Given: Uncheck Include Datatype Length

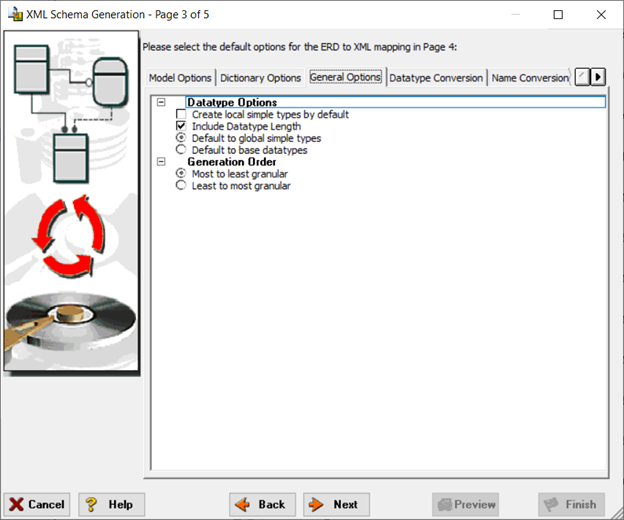Looking at the screenshot, I should [181, 127].
